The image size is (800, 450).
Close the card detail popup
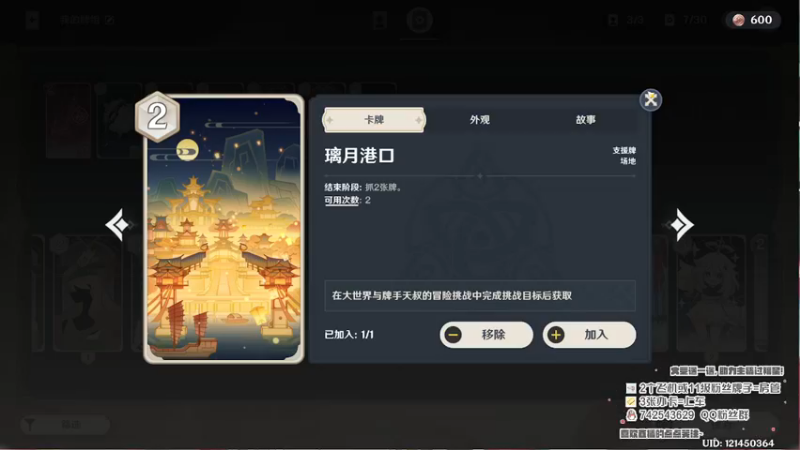click(651, 99)
